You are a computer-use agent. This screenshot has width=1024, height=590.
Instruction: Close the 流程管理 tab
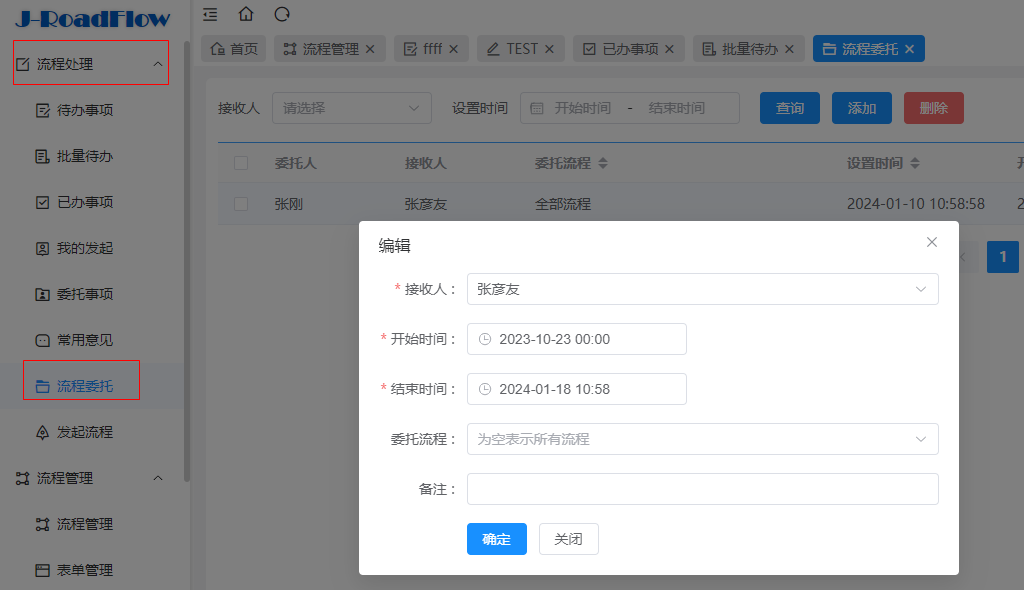click(370, 49)
